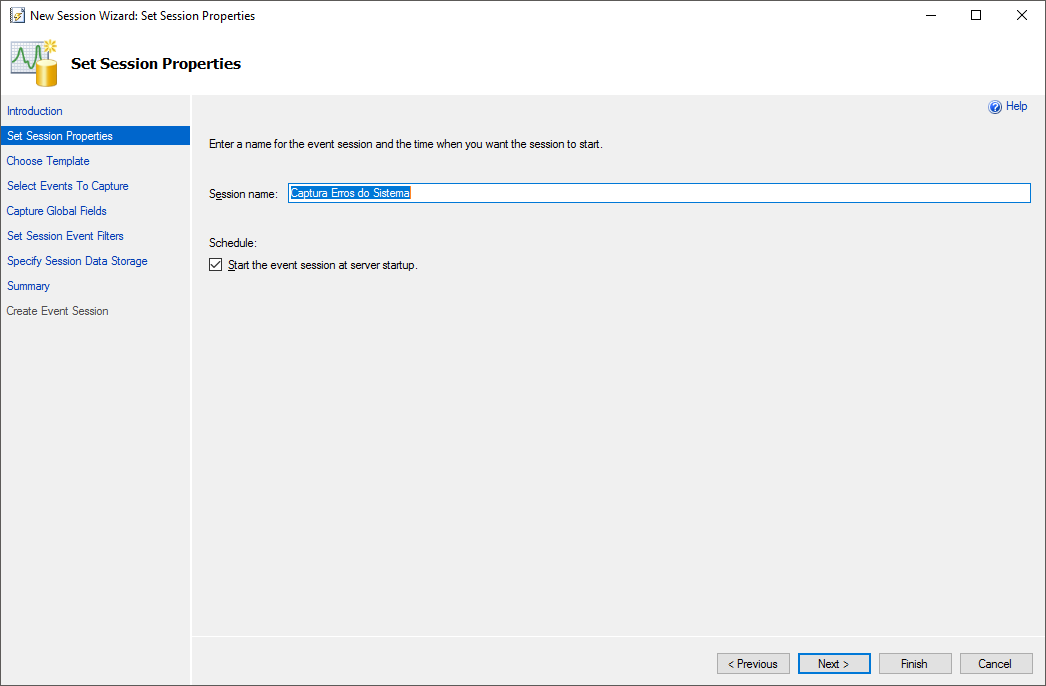1046x686 pixels.
Task: Click the Session name text field
Action: coord(658,193)
